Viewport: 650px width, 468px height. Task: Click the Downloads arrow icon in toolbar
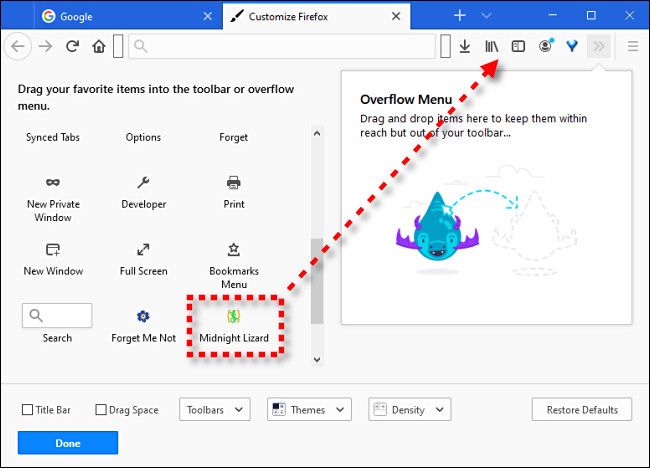click(x=465, y=46)
